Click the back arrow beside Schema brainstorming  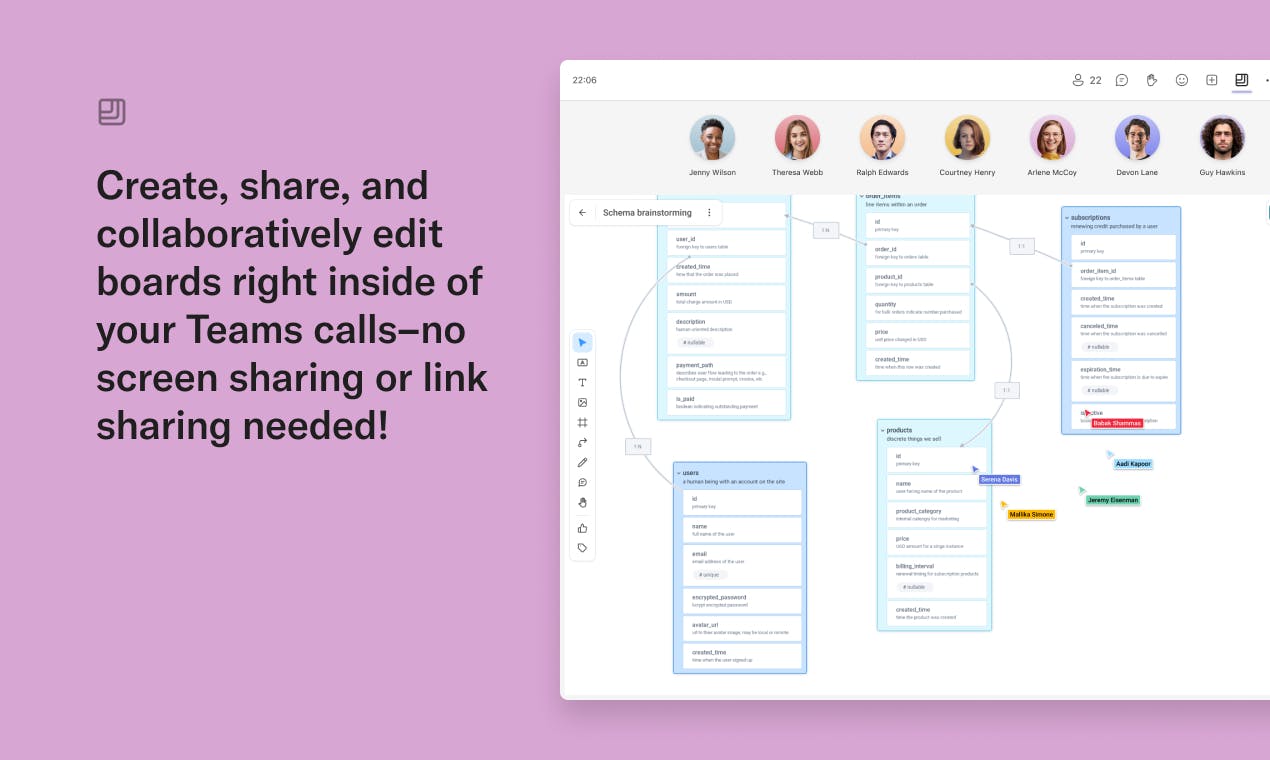(583, 213)
